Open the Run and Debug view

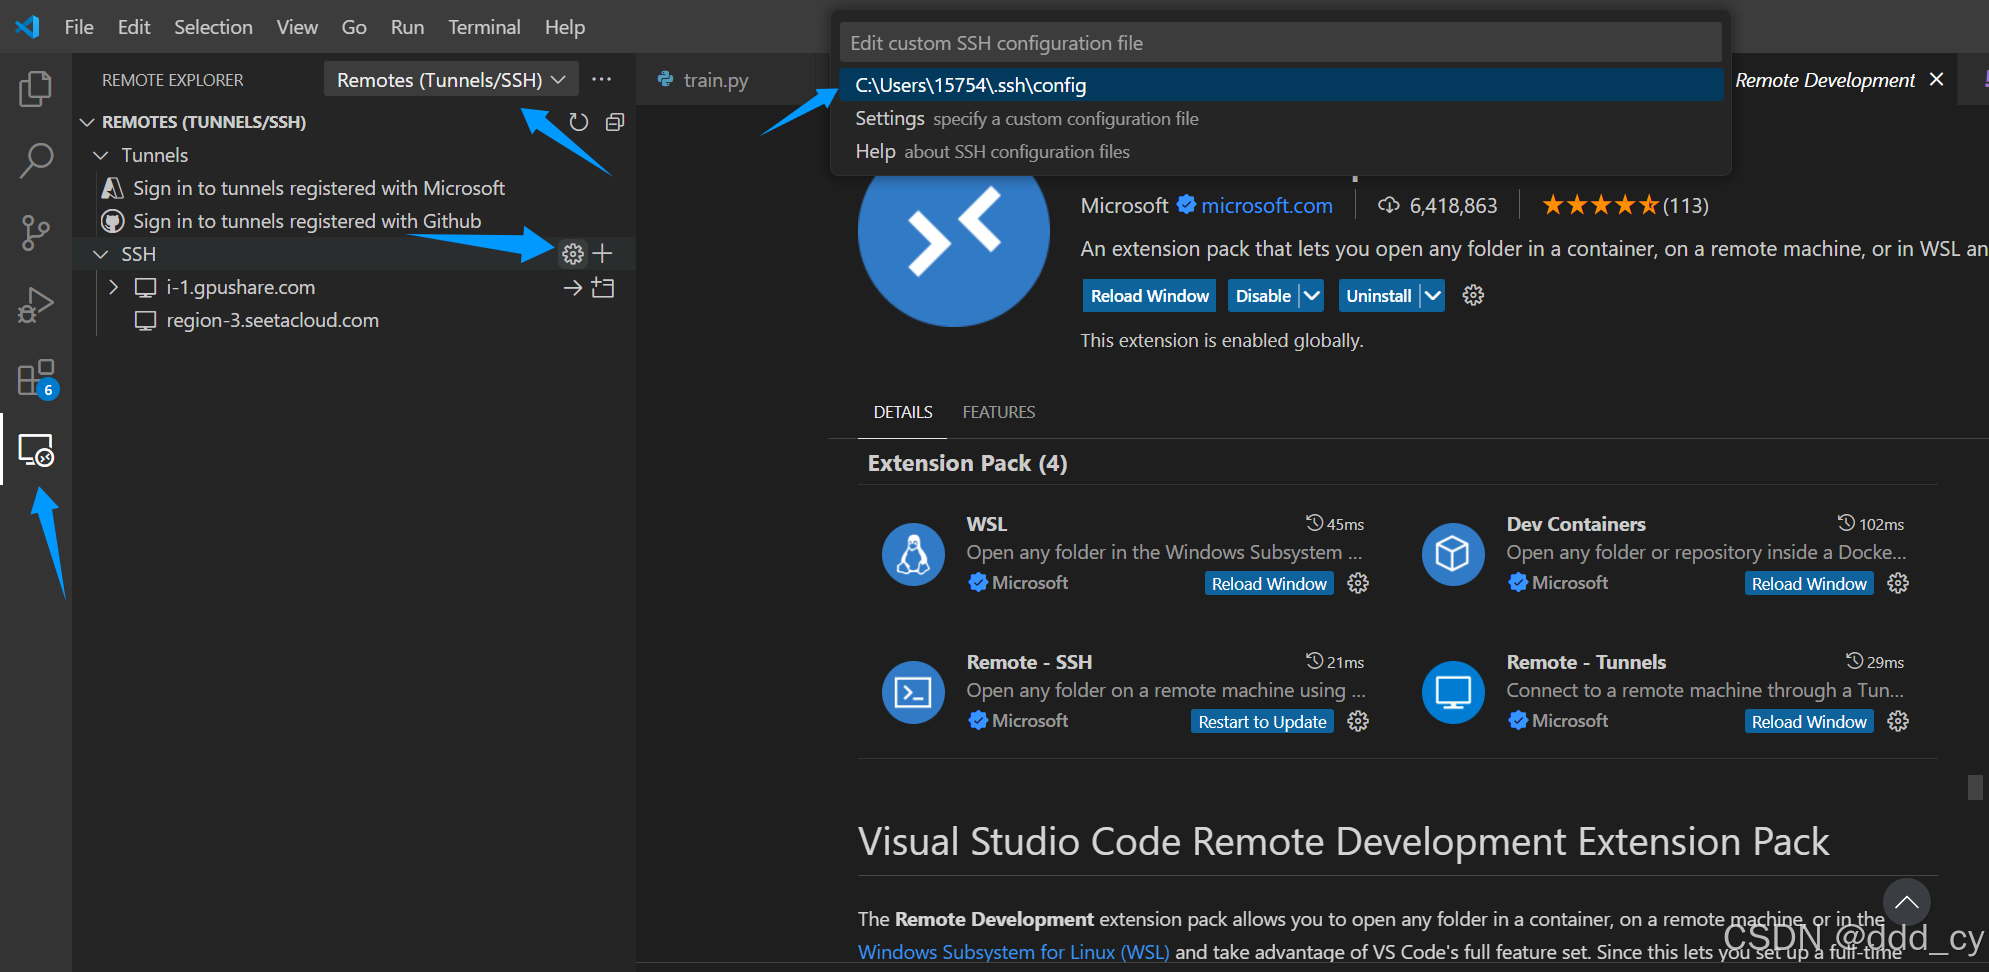(x=36, y=305)
